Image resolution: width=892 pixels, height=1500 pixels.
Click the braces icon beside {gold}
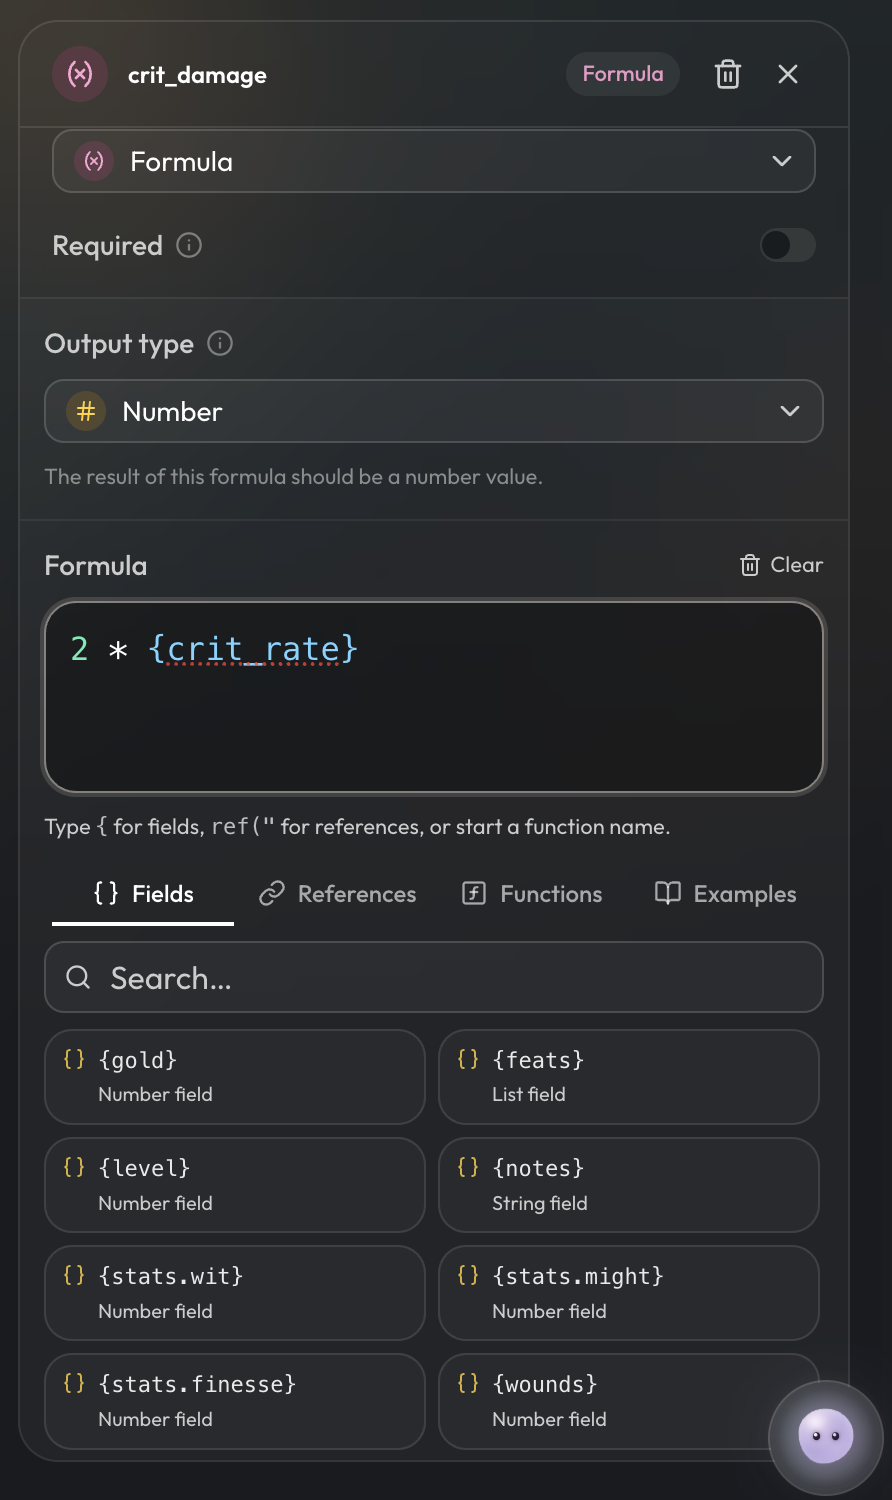pos(74,1059)
